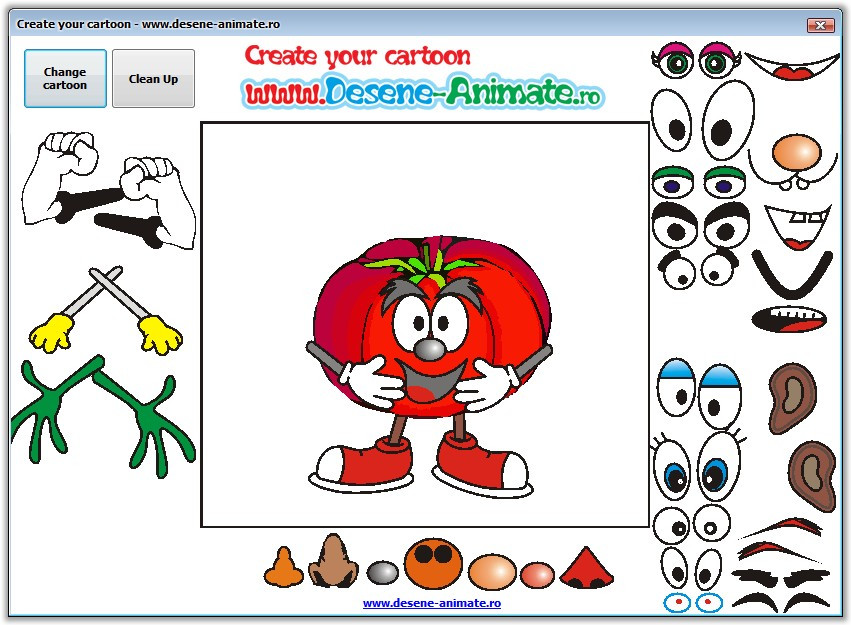The width and height of the screenshot is (851, 625).
Task: Choose the small gray ball nose
Action: [383, 573]
